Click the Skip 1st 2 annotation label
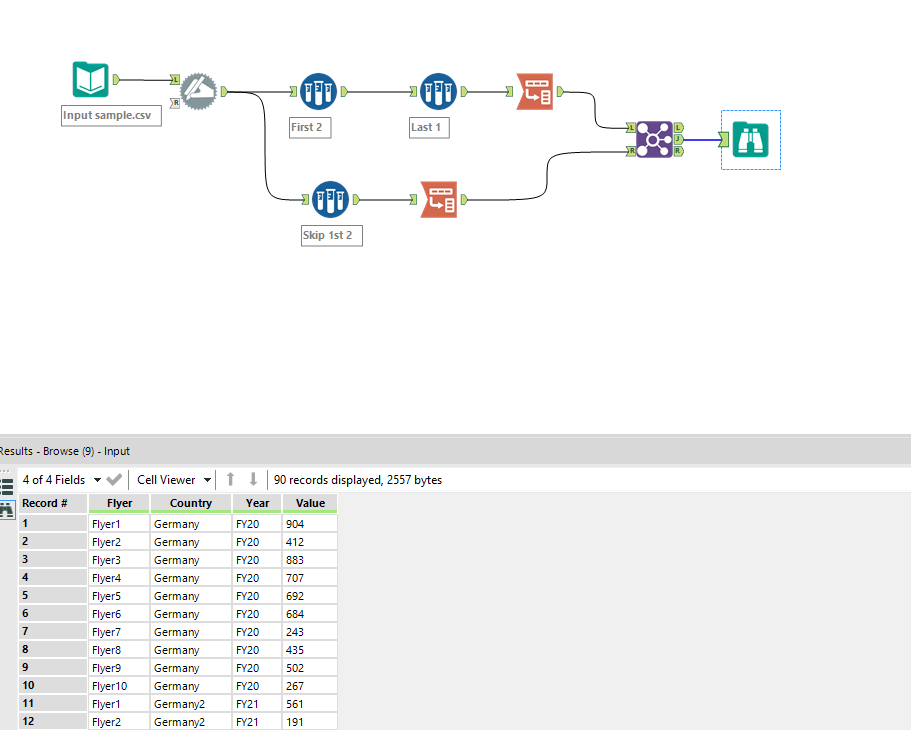The height and width of the screenshot is (730, 911). click(x=332, y=235)
